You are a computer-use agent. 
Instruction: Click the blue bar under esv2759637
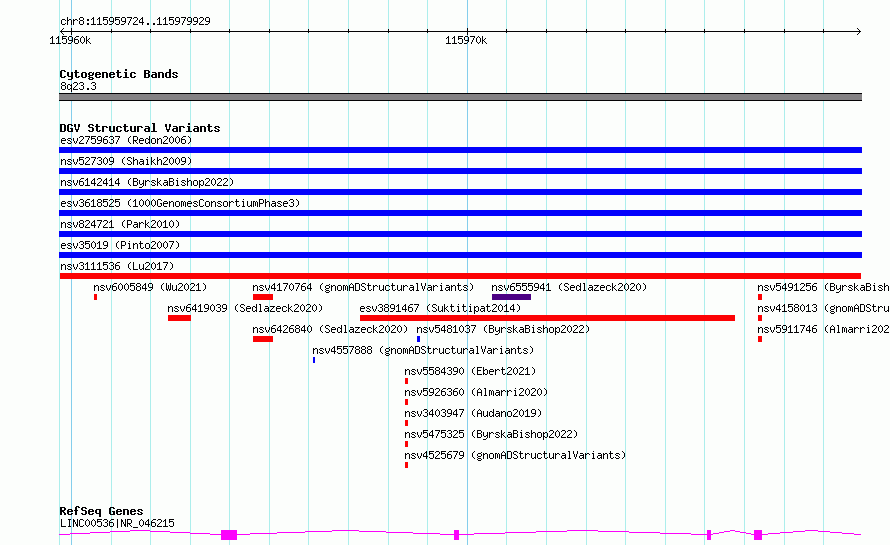(460, 150)
